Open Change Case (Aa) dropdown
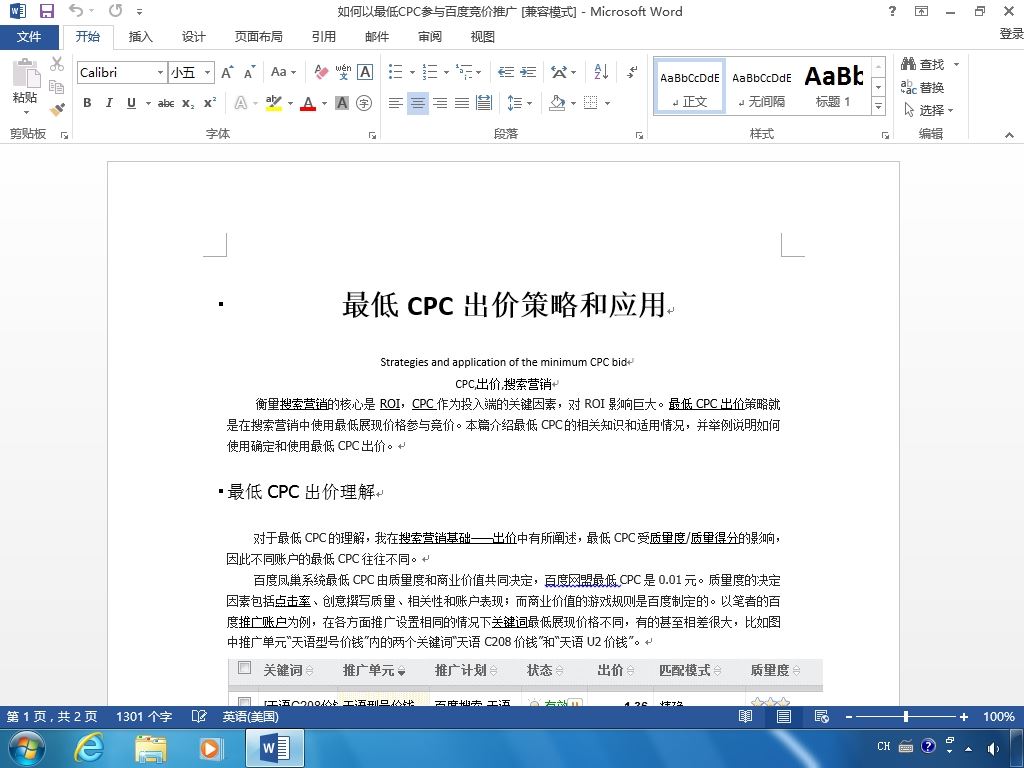Image resolution: width=1024 pixels, height=768 pixels. click(x=283, y=72)
